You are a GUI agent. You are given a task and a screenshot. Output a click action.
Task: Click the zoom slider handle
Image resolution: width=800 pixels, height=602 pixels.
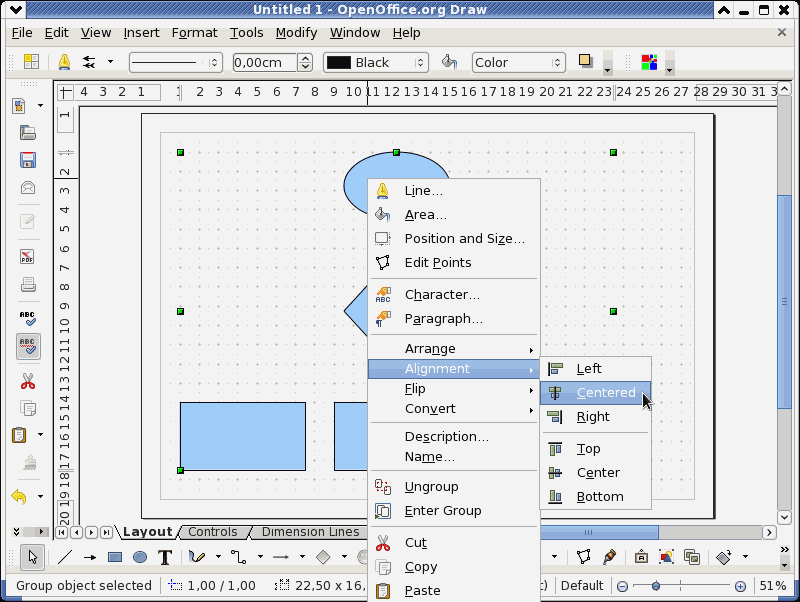point(656,586)
